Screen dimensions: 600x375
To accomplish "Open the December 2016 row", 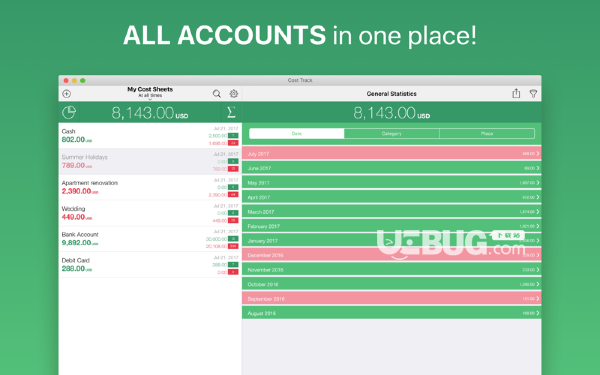I will pos(391,255).
